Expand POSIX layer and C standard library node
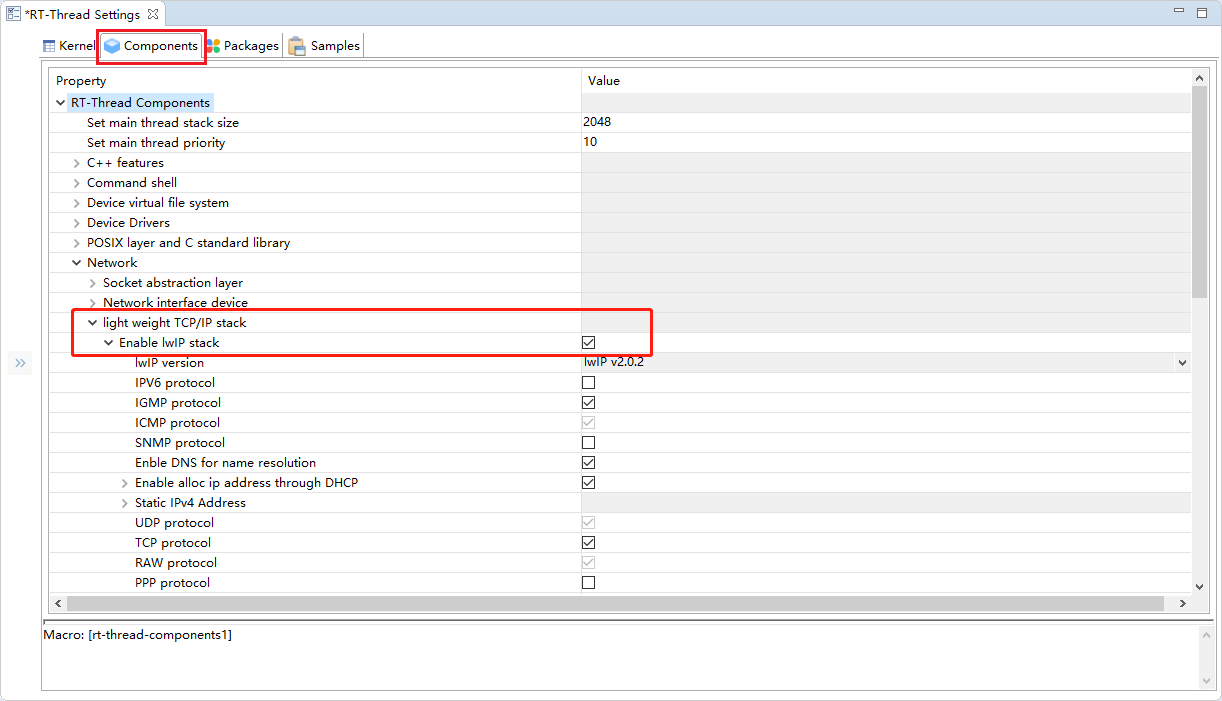Image resolution: width=1222 pixels, height=701 pixels. (x=76, y=243)
